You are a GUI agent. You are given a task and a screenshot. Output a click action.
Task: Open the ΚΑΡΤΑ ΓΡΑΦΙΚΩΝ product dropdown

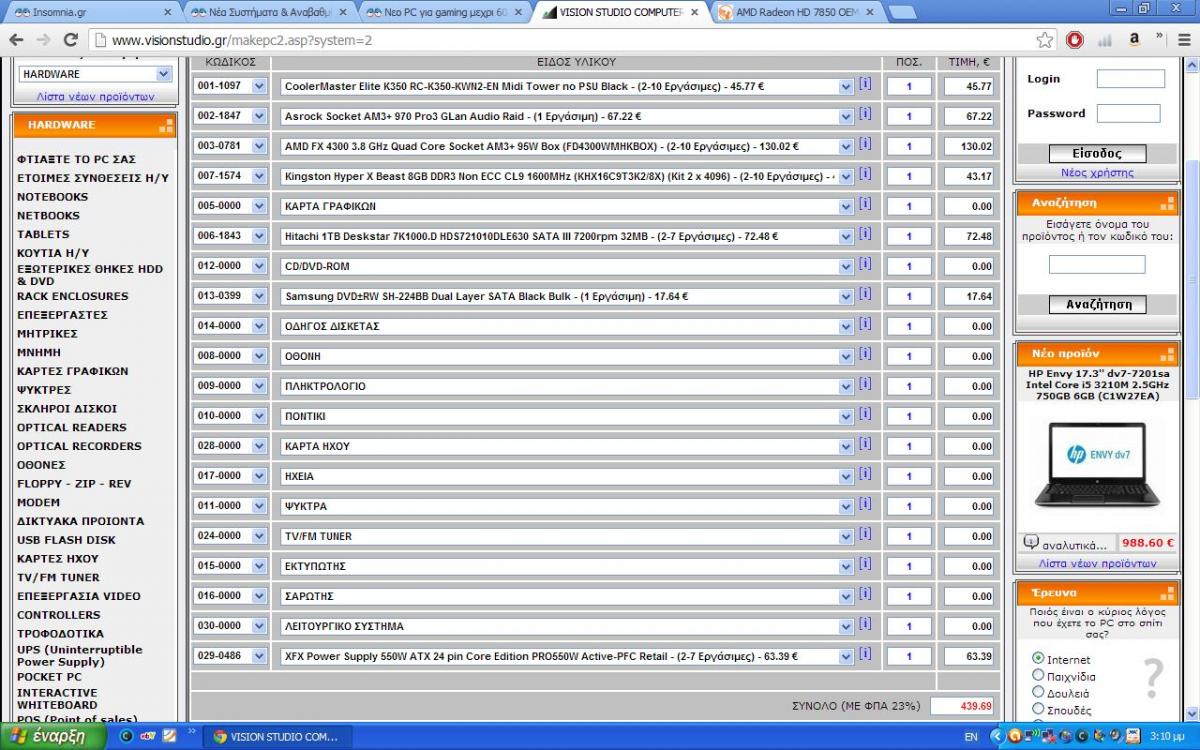pos(566,207)
